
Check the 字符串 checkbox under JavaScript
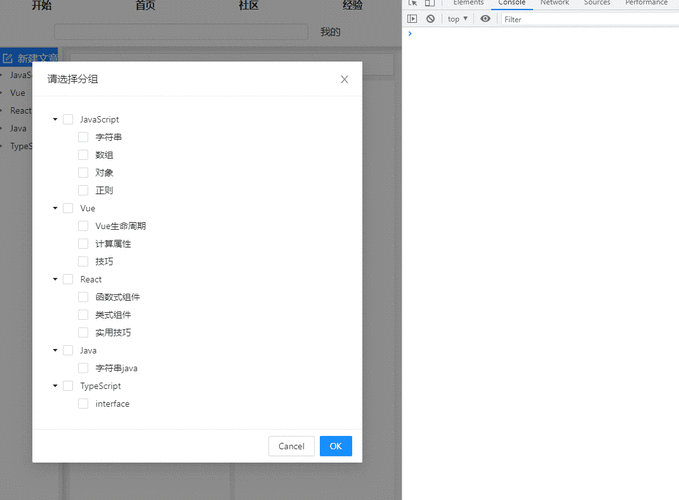coord(84,137)
